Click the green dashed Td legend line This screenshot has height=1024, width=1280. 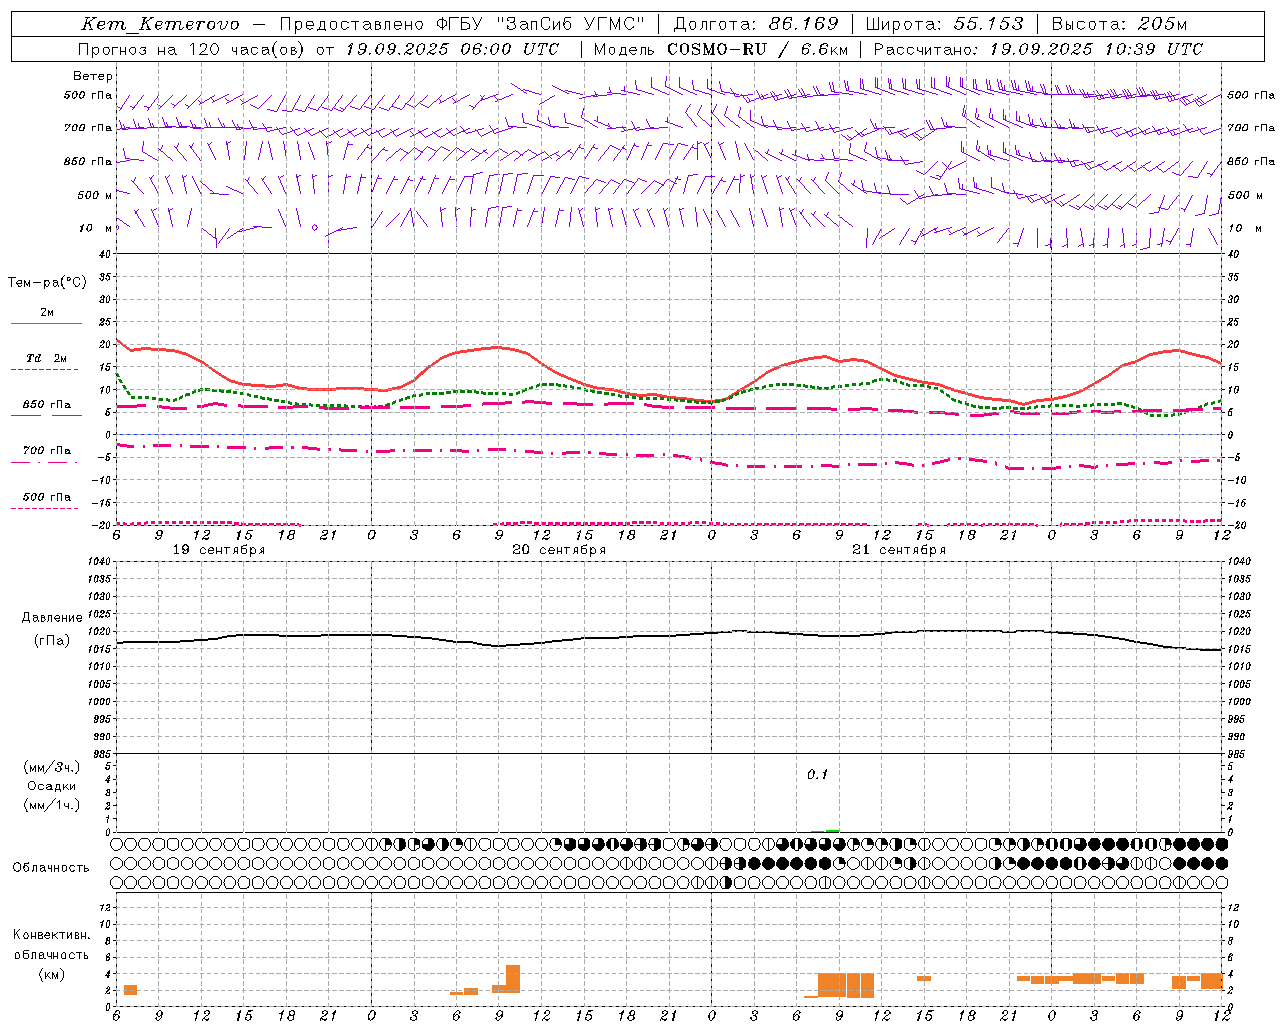(44, 369)
